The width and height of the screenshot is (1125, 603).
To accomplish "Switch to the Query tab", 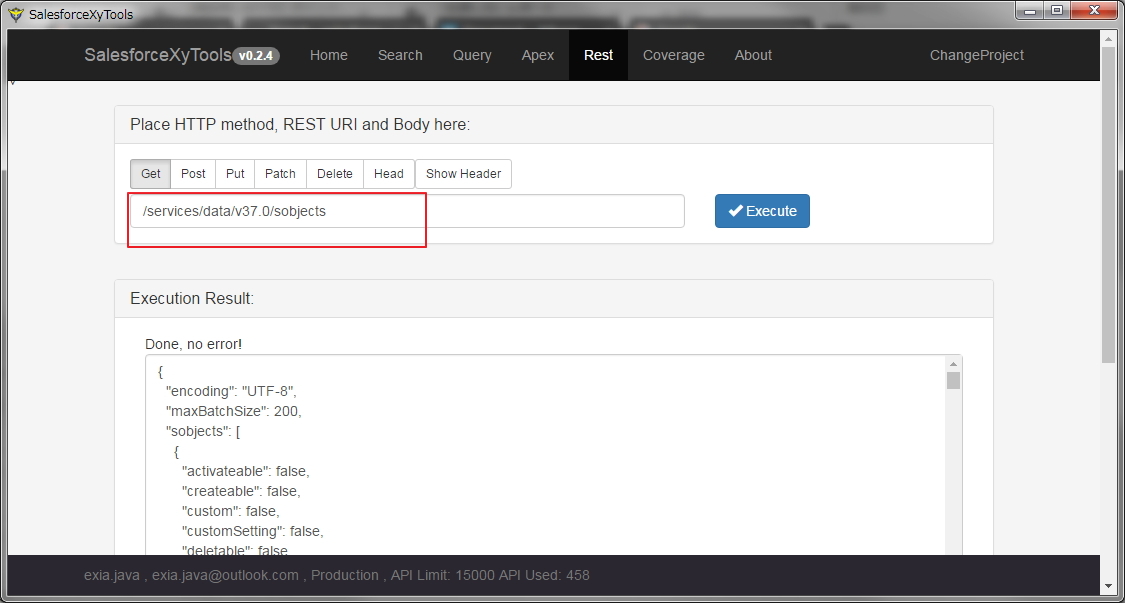I will pos(472,55).
